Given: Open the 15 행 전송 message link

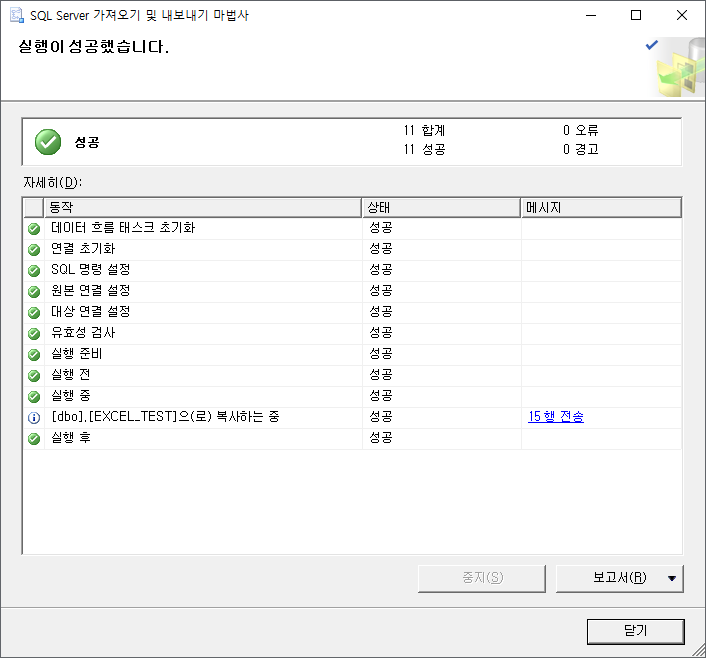Looking at the screenshot, I should click(556, 417).
